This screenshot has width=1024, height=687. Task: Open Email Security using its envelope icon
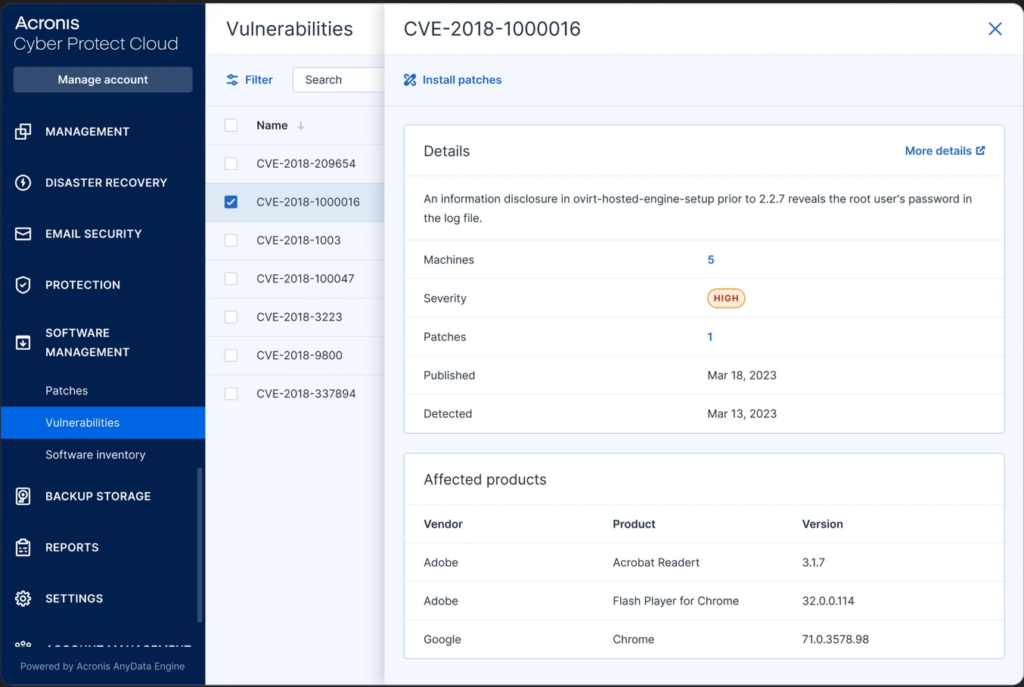pos(21,233)
